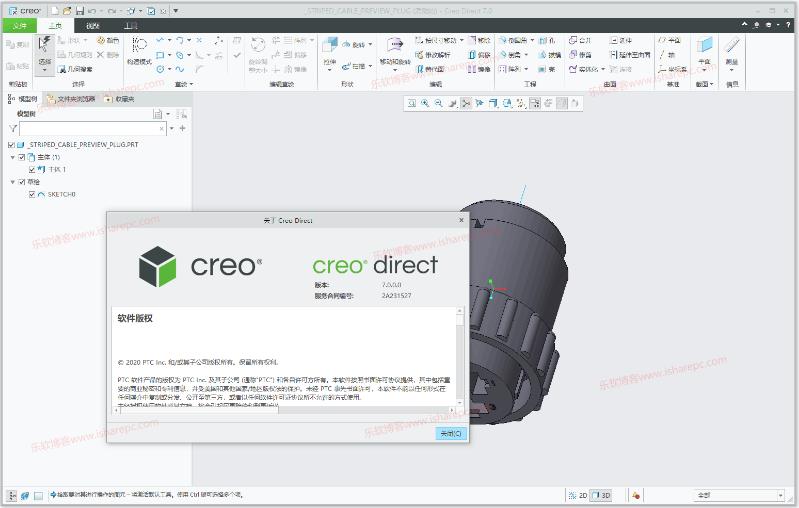The width and height of the screenshot is (799, 508).
Task: Click the 测量 (Measure) tool icon
Action: pos(732,50)
